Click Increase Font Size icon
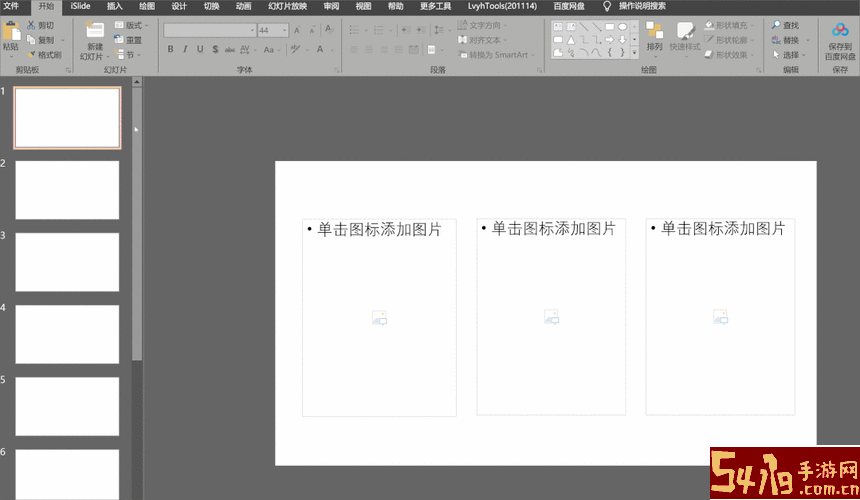 coord(297,30)
